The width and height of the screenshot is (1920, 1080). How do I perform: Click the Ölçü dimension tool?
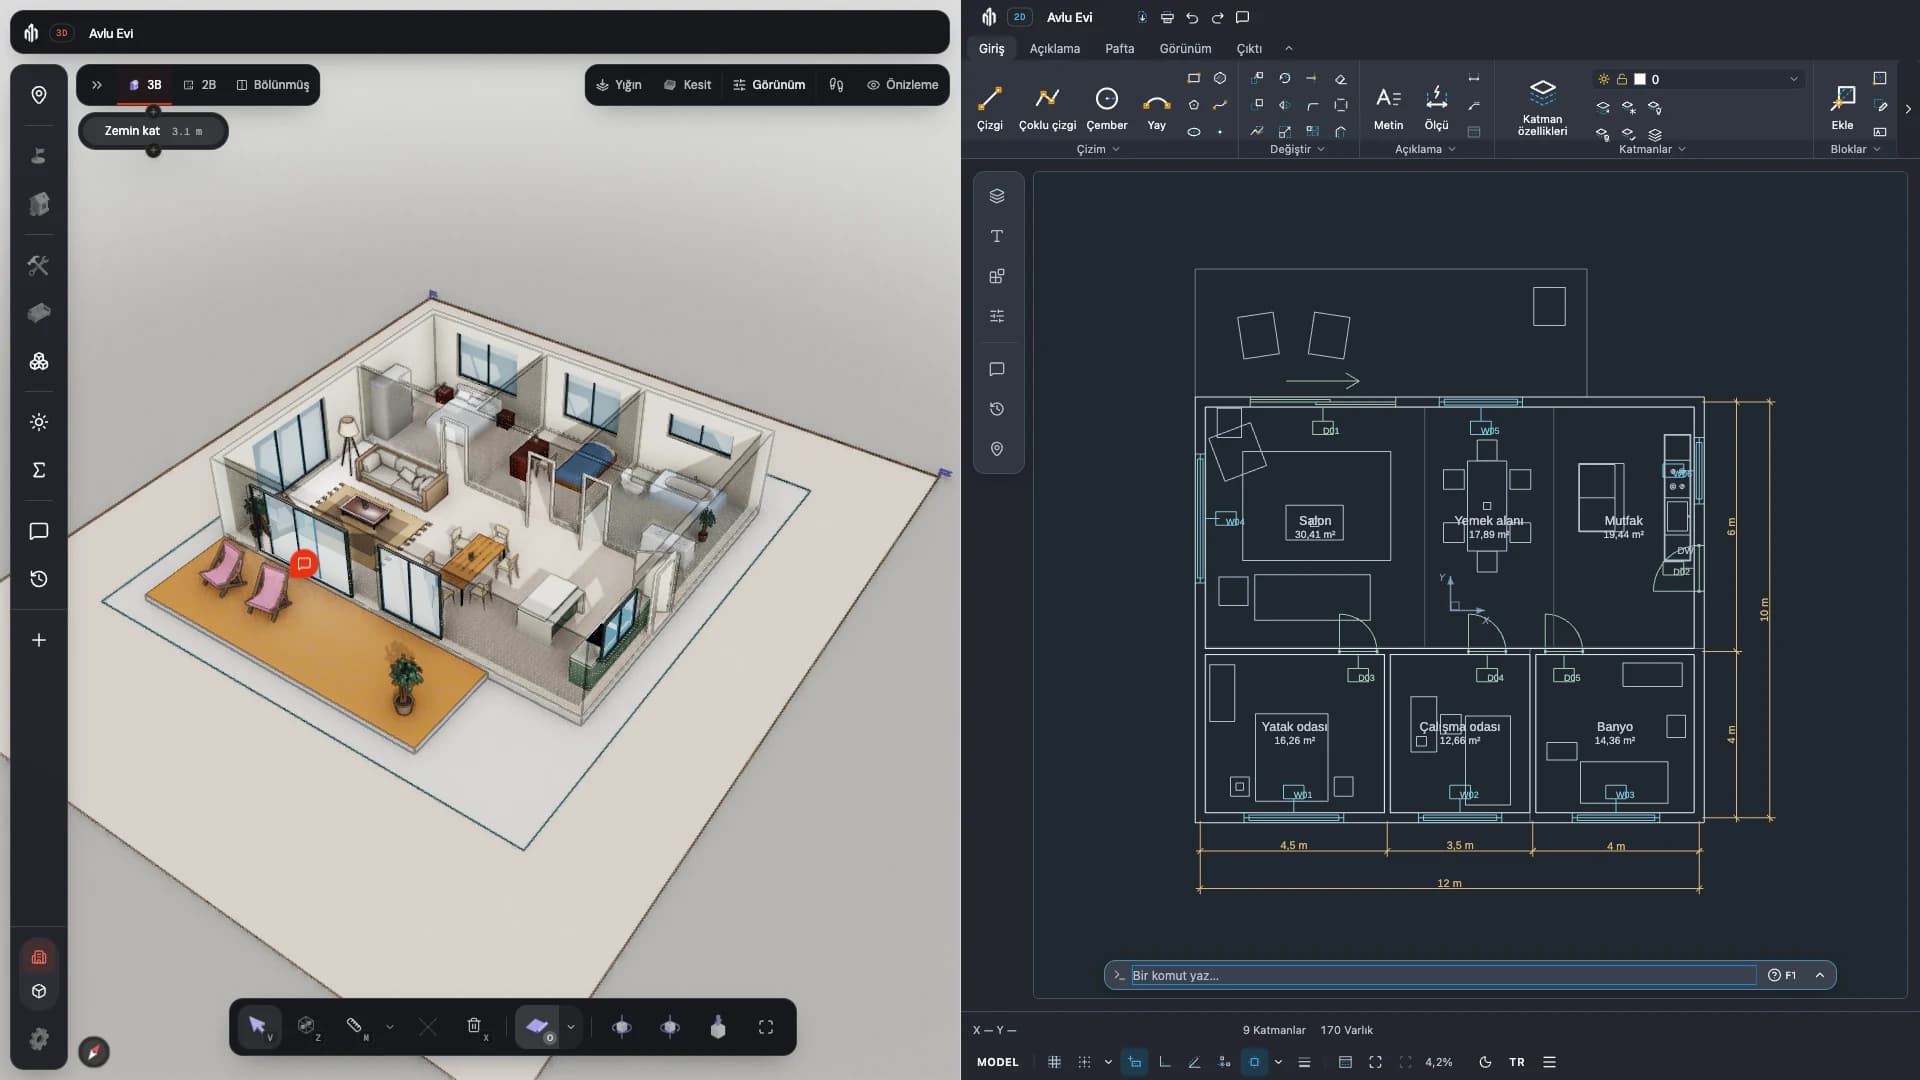coord(1436,108)
